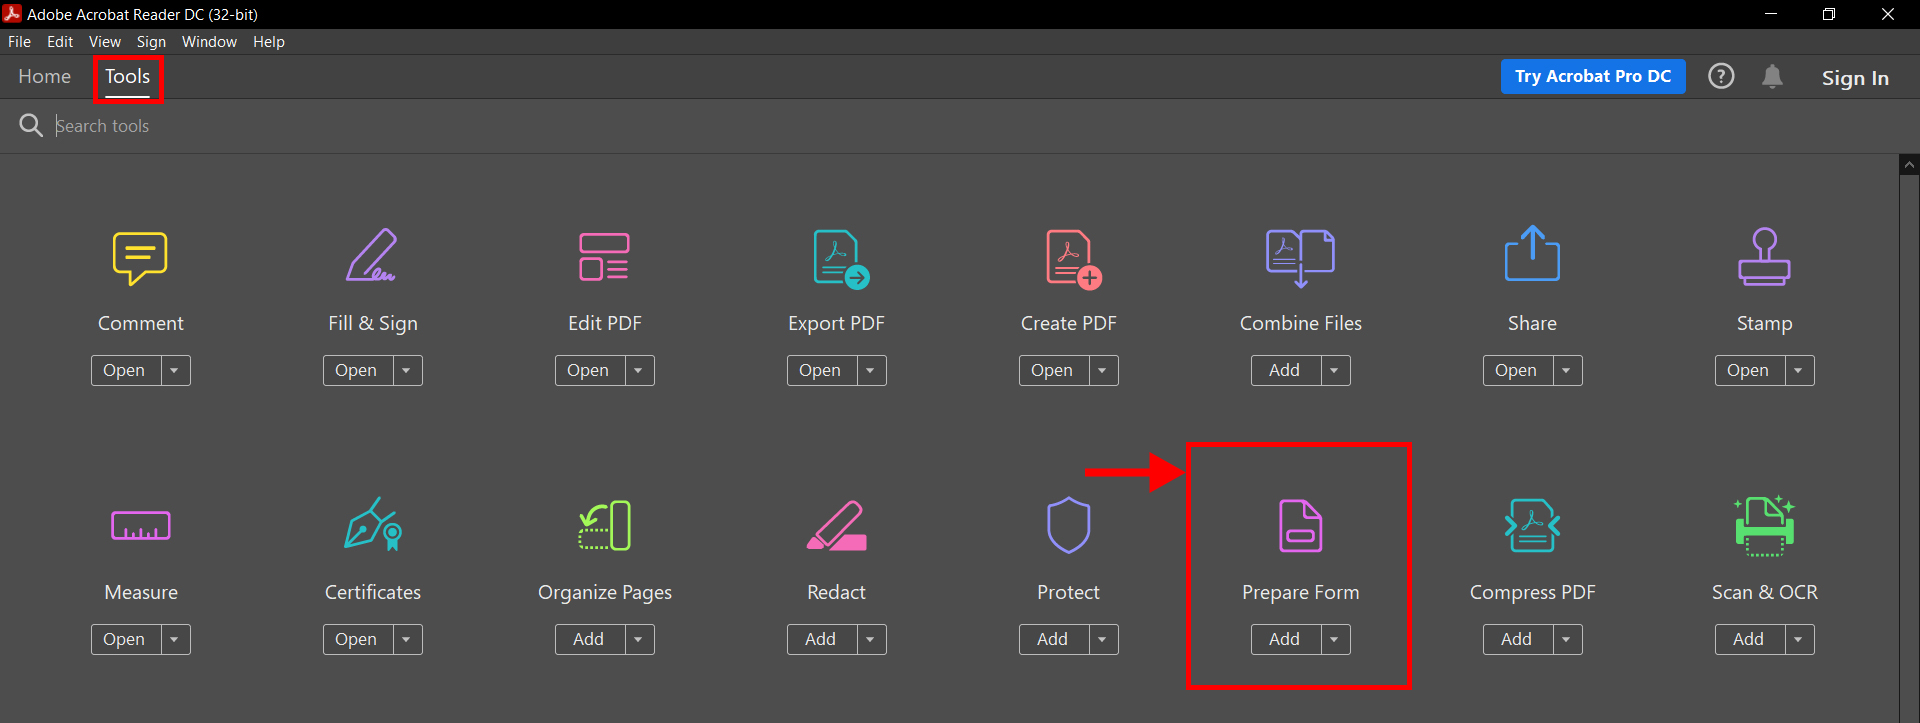Open the notifications bell icon
This screenshot has height=723, width=1920.
click(x=1772, y=77)
